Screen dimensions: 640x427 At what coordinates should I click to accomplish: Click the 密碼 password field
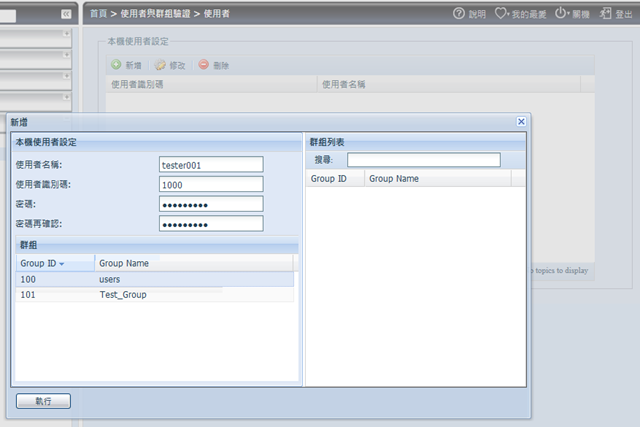pyautogui.click(x=211, y=204)
